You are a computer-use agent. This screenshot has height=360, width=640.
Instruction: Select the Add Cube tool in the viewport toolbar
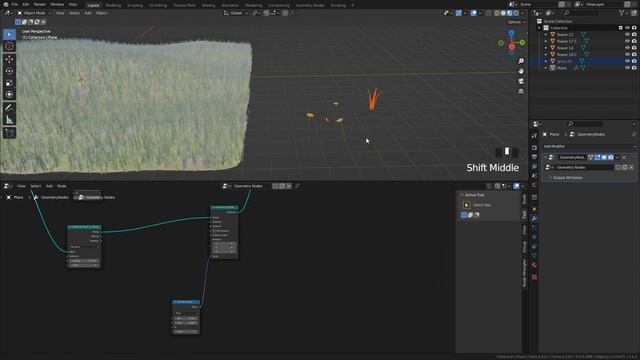coord(9,133)
